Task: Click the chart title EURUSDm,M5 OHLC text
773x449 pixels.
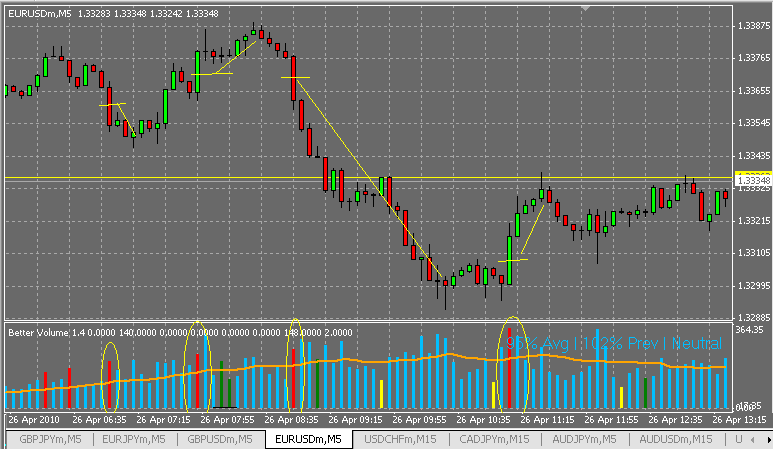Action: (x=113, y=14)
